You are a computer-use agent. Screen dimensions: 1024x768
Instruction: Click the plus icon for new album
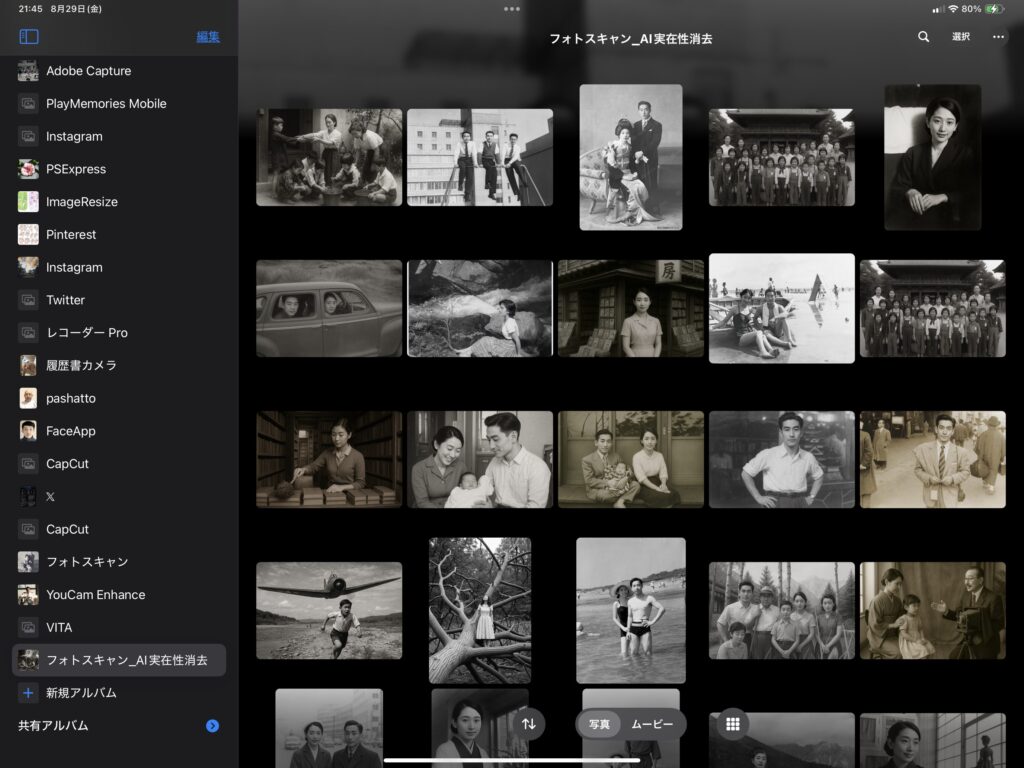click(x=28, y=693)
